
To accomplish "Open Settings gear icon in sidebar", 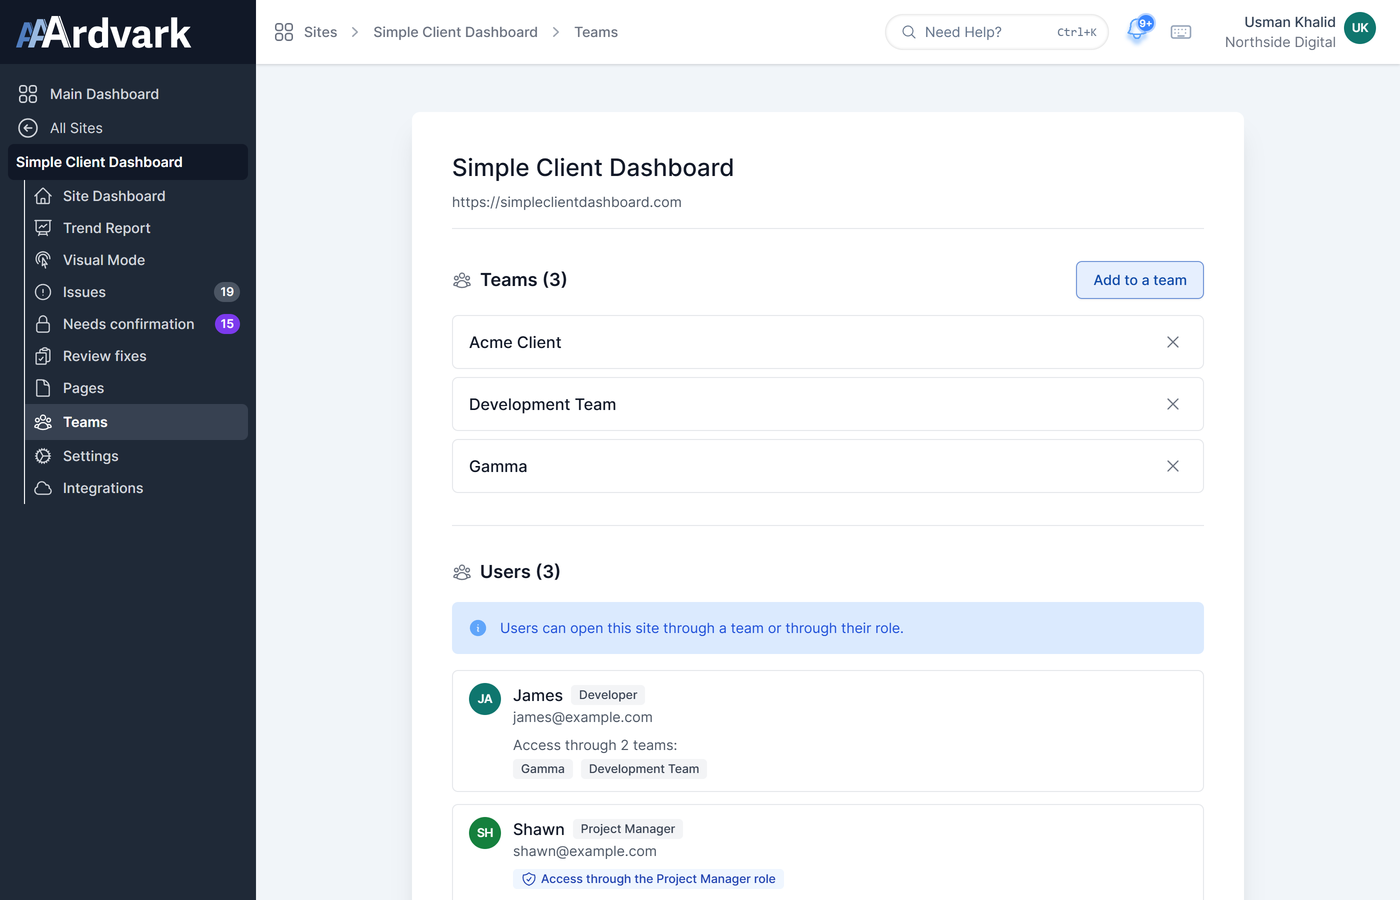I will [x=43, y=456].
